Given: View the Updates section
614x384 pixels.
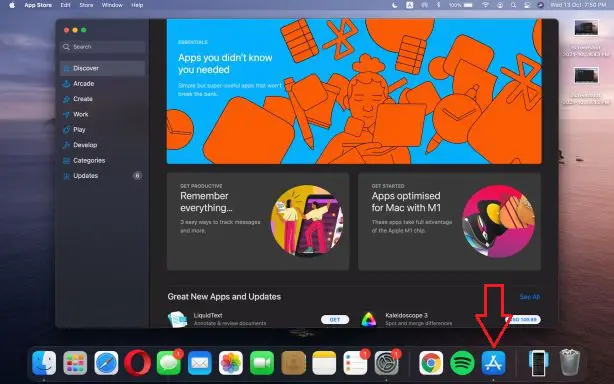Looking at the screenshot, I should [103, 176].
